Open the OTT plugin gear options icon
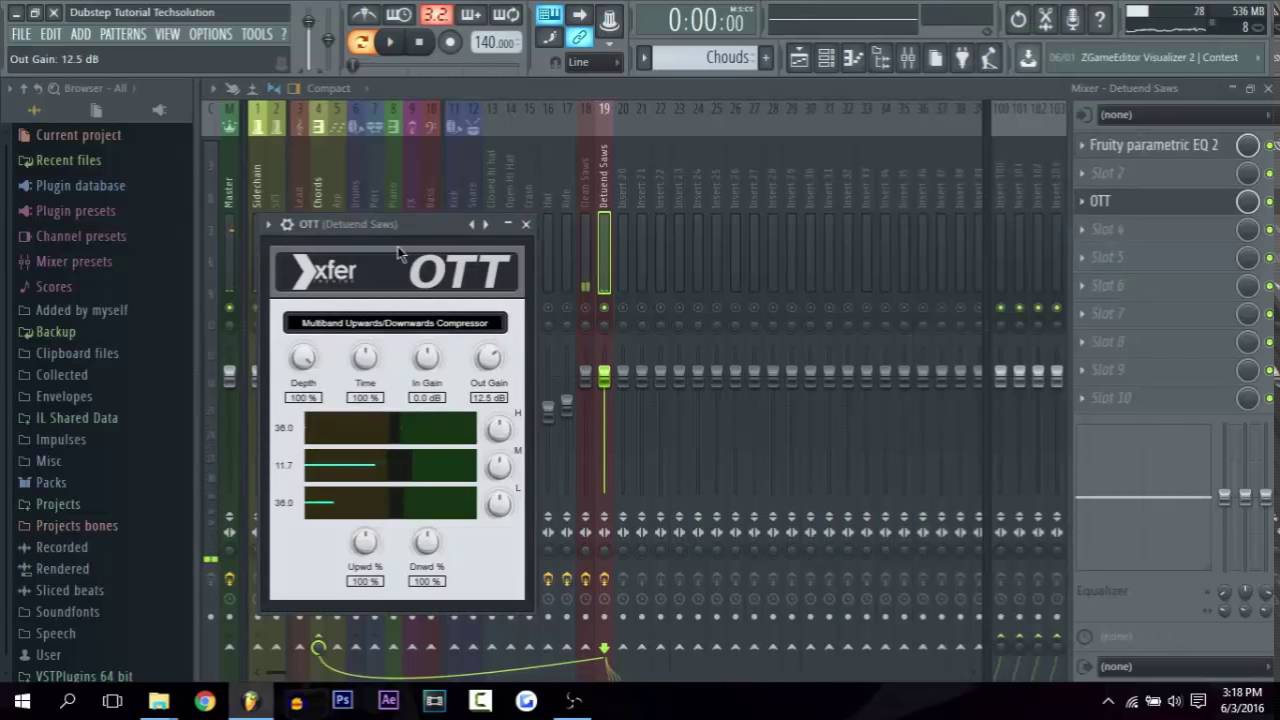 tap(287, 224)
